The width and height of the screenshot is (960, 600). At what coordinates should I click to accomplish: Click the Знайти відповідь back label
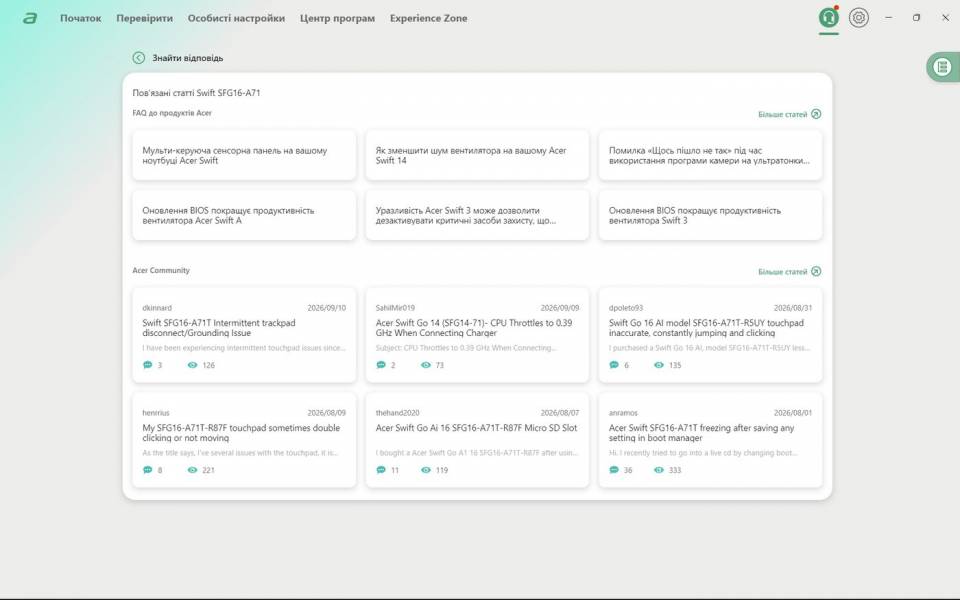tap(187, 58)
